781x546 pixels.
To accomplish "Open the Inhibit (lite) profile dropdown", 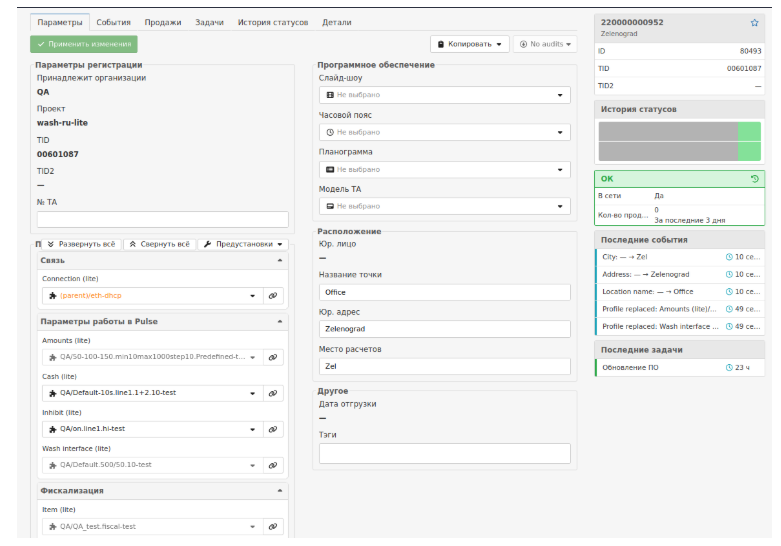I will click(x=152, y=429).
